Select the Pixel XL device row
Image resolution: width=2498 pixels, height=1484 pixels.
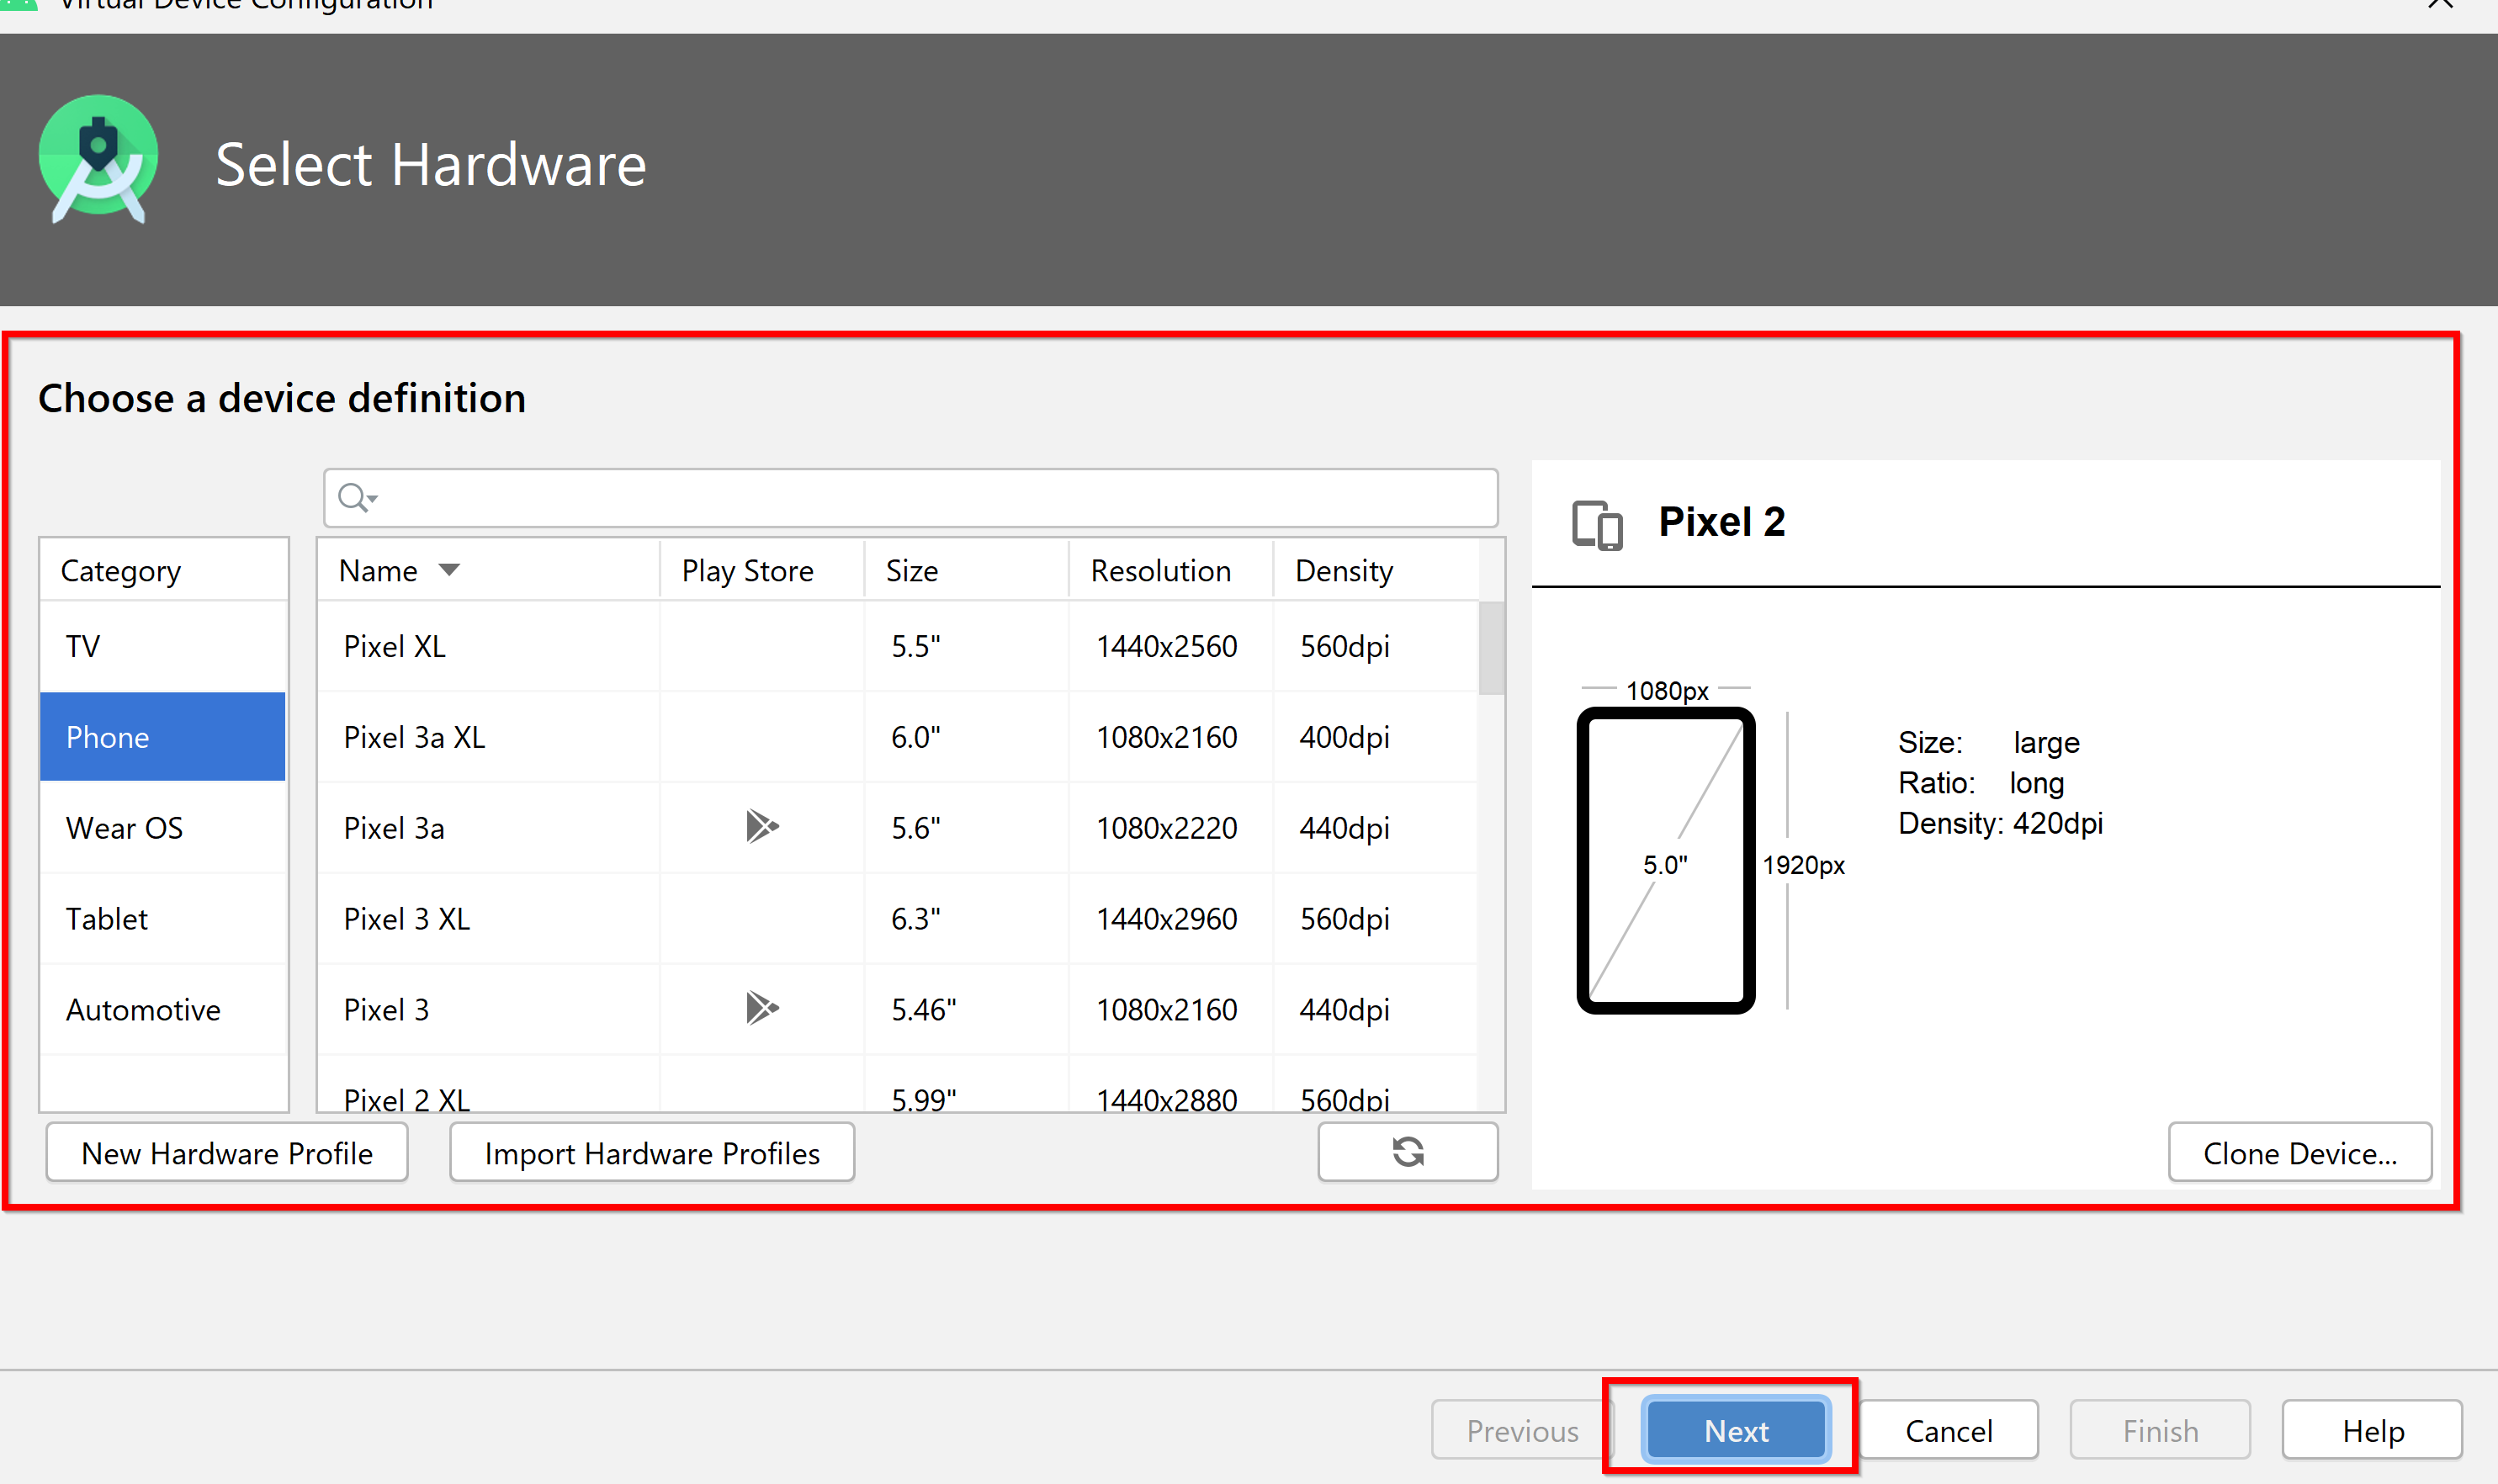(x=897, y=646)
